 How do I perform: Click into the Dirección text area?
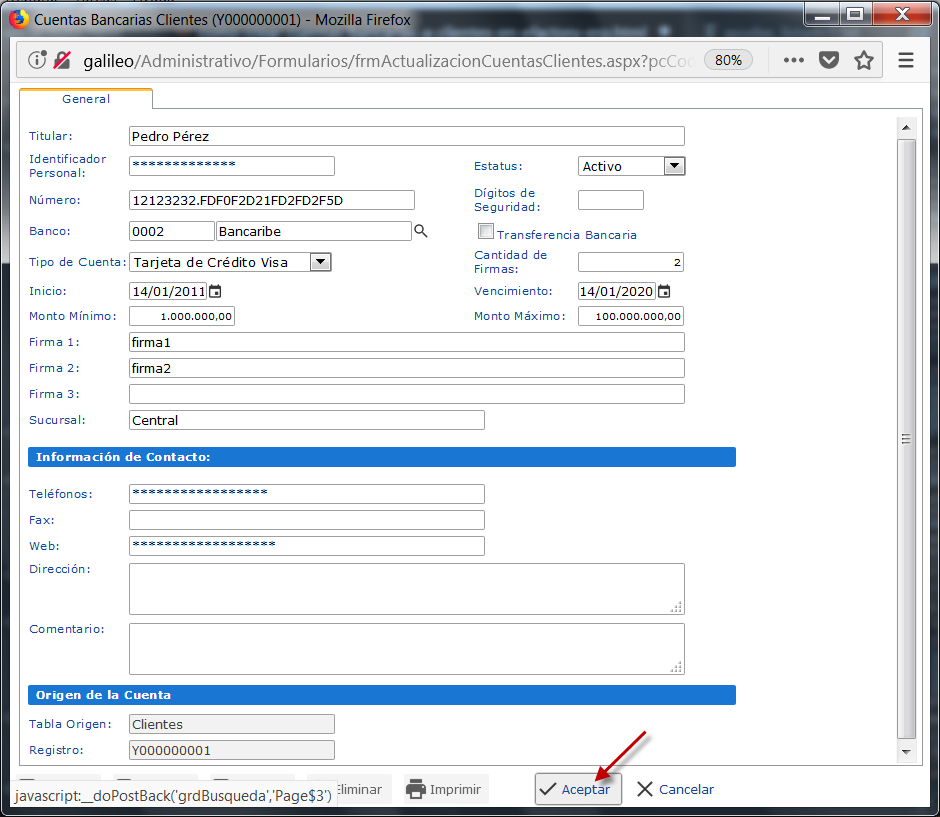[x=406, y=588]
